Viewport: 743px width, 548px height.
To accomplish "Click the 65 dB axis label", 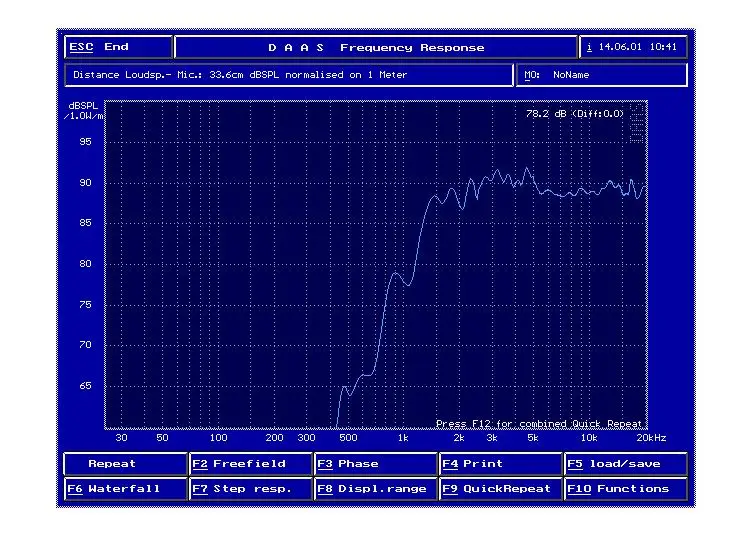I will click(85, 385).
